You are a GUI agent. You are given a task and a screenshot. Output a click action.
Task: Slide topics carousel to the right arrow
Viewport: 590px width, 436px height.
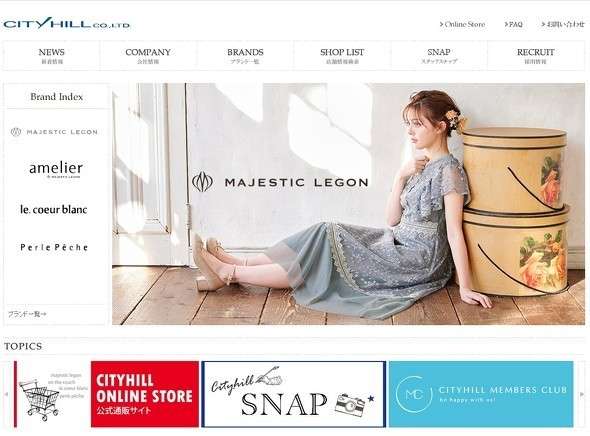[x=582, y=394]
